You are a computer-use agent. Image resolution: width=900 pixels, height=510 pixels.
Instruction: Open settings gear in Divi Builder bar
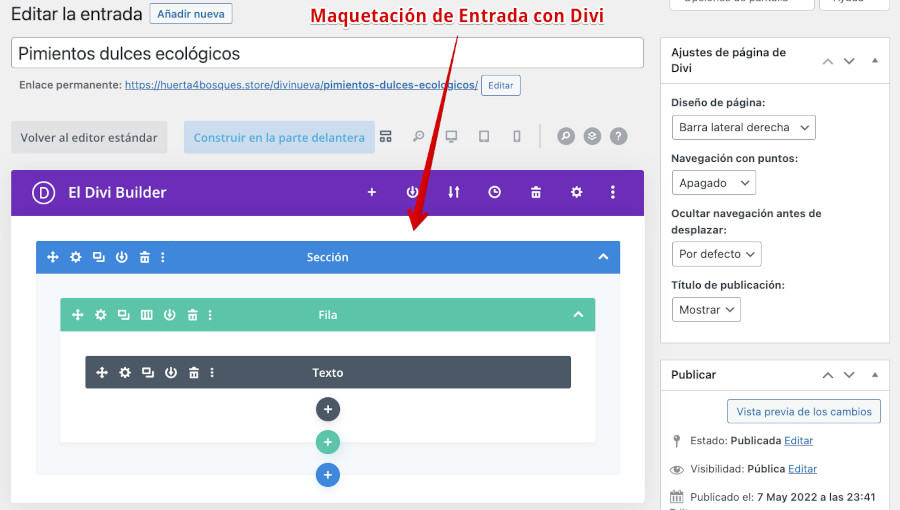coord(576,192)
